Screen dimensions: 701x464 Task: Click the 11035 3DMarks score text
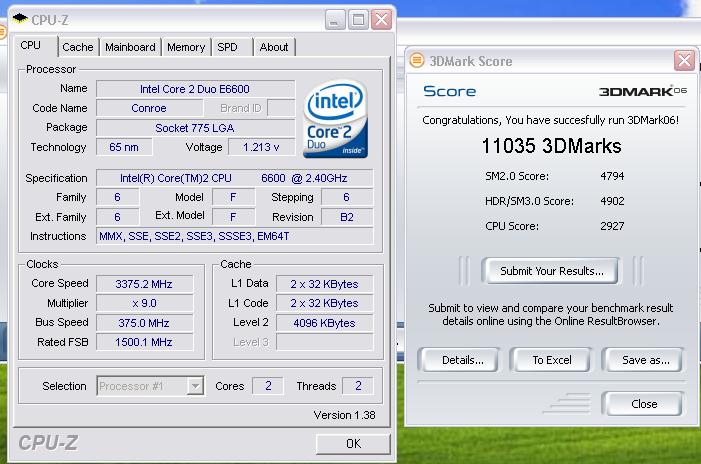click(552, 146)
